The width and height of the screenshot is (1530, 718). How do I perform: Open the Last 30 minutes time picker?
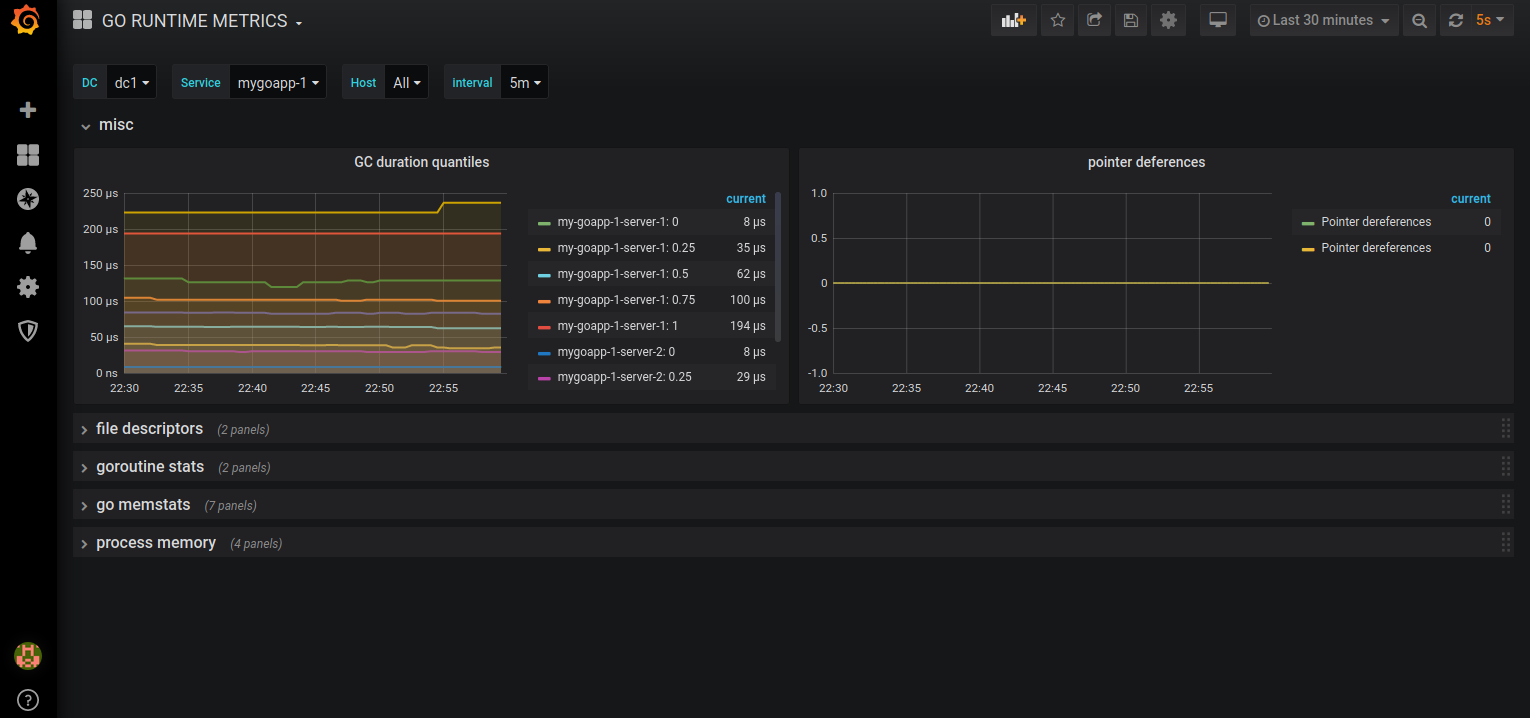pos(1324,20)
